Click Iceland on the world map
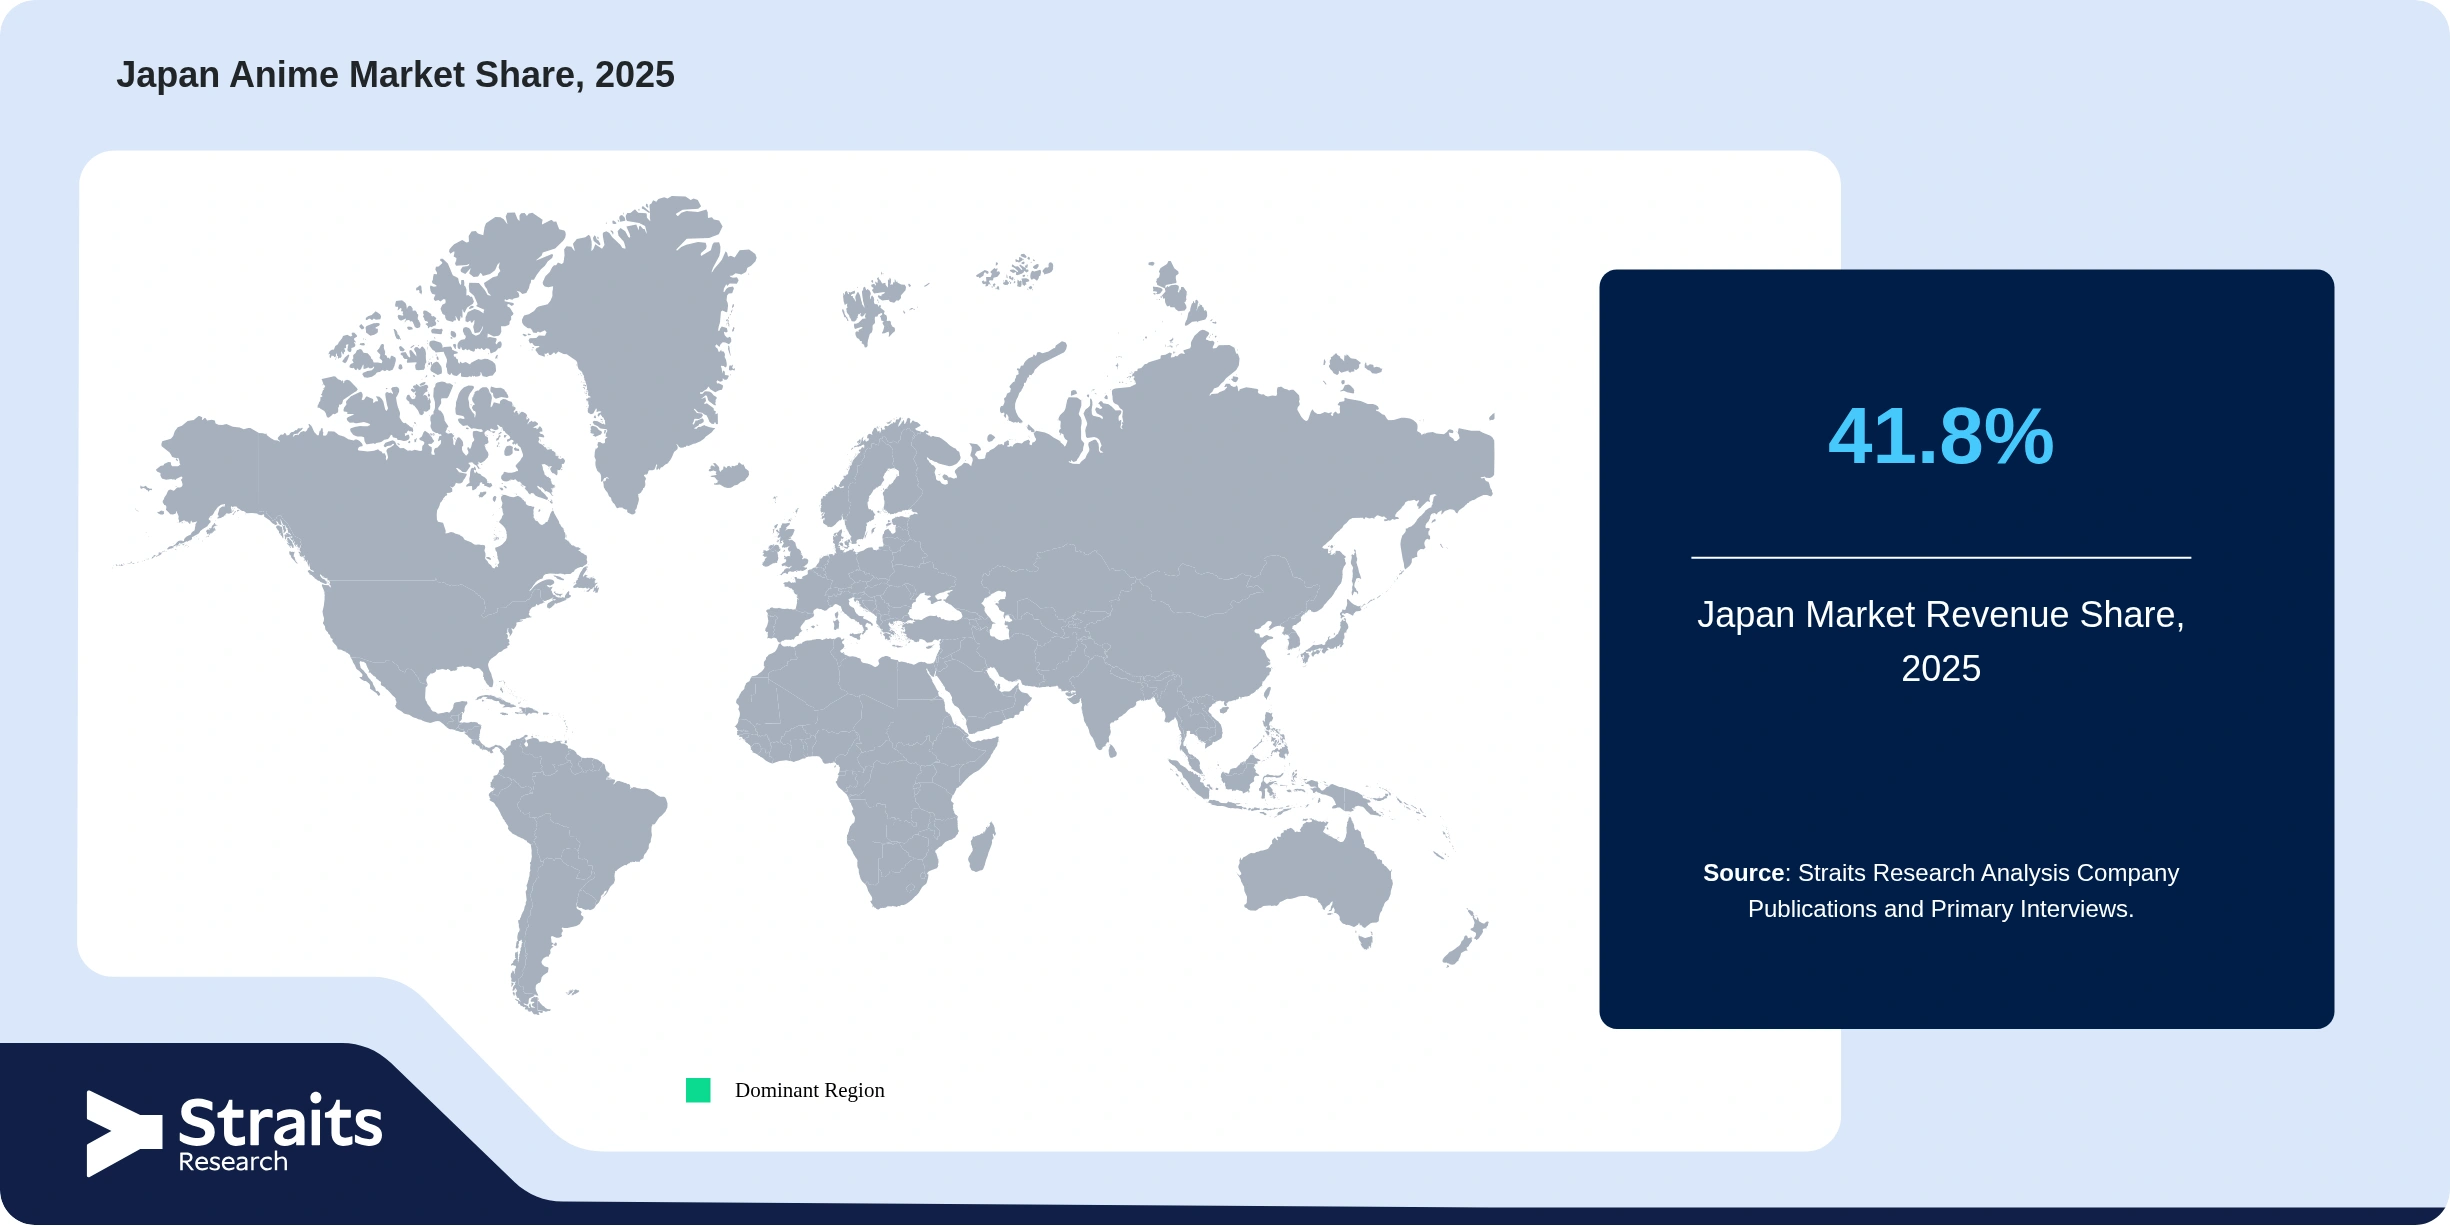The width and height of the screenshot is (2450, 1226). pyautogui.click(x=729, y=474)
